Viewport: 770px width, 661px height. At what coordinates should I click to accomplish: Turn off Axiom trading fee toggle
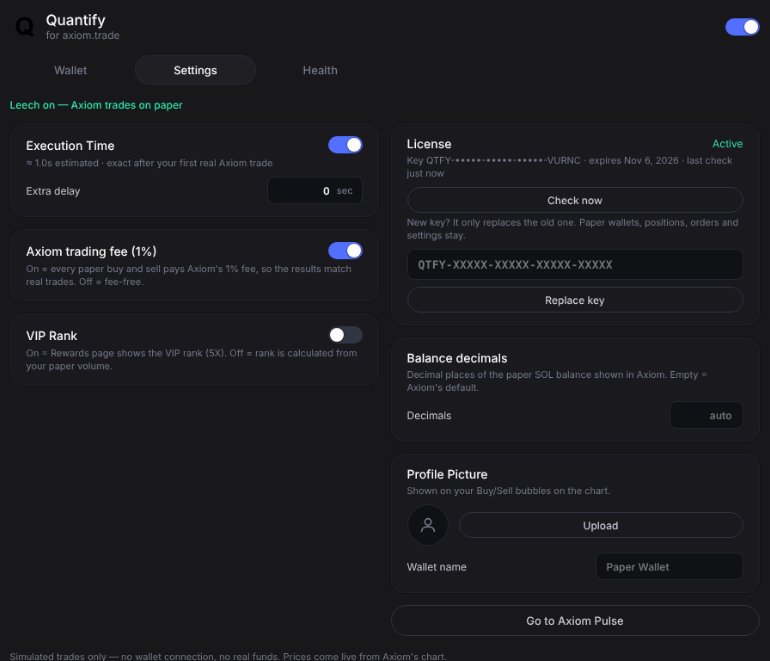345,251
